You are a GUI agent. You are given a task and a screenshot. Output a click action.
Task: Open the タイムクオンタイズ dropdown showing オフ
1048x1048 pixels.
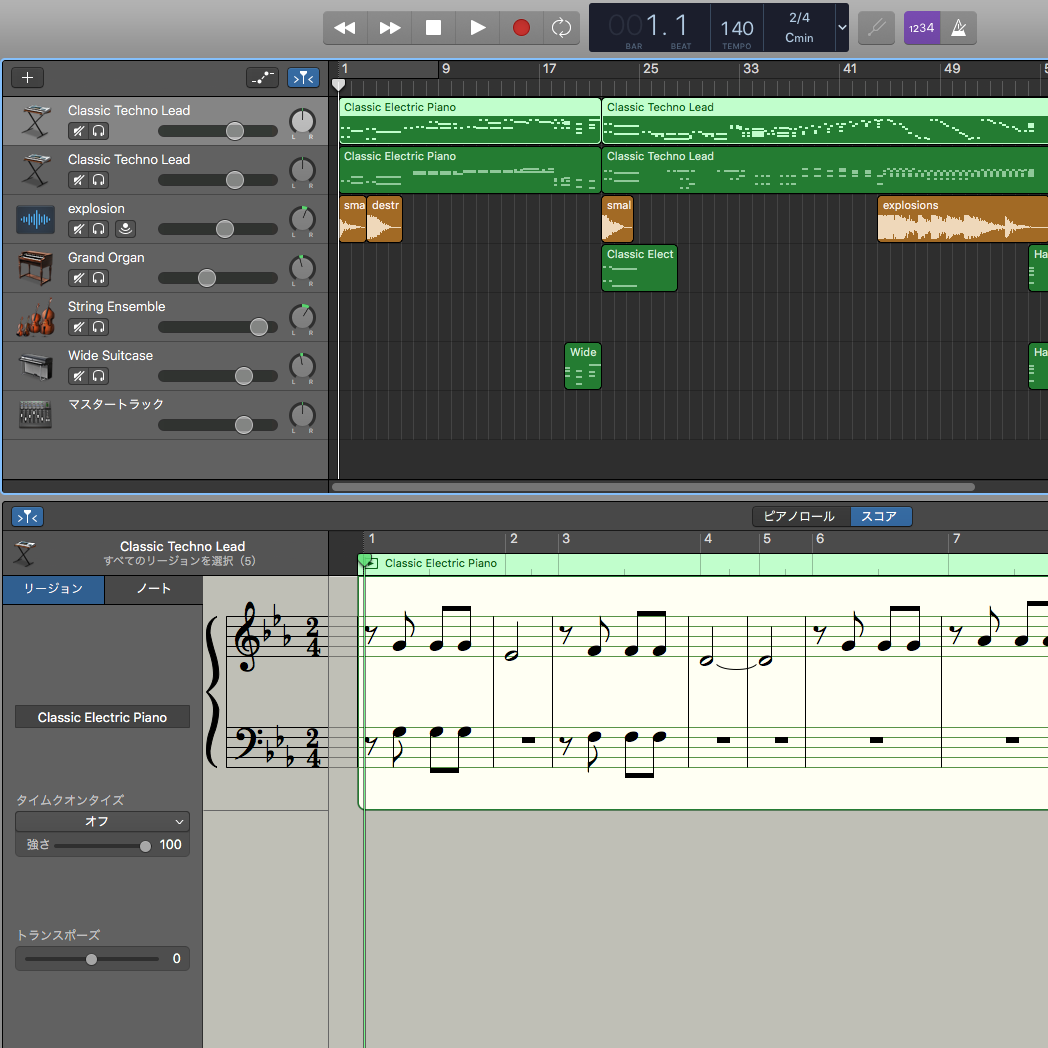pyautogui.click(x=102, y=821)
